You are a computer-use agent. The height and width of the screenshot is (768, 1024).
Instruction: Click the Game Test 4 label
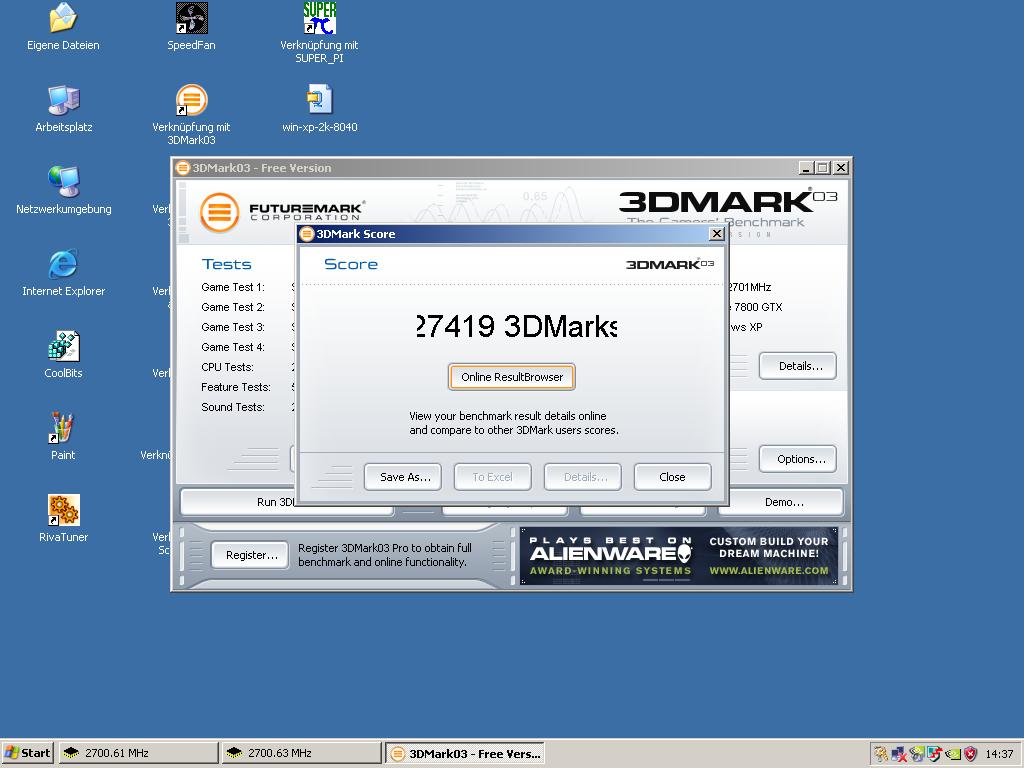[233, 347]
